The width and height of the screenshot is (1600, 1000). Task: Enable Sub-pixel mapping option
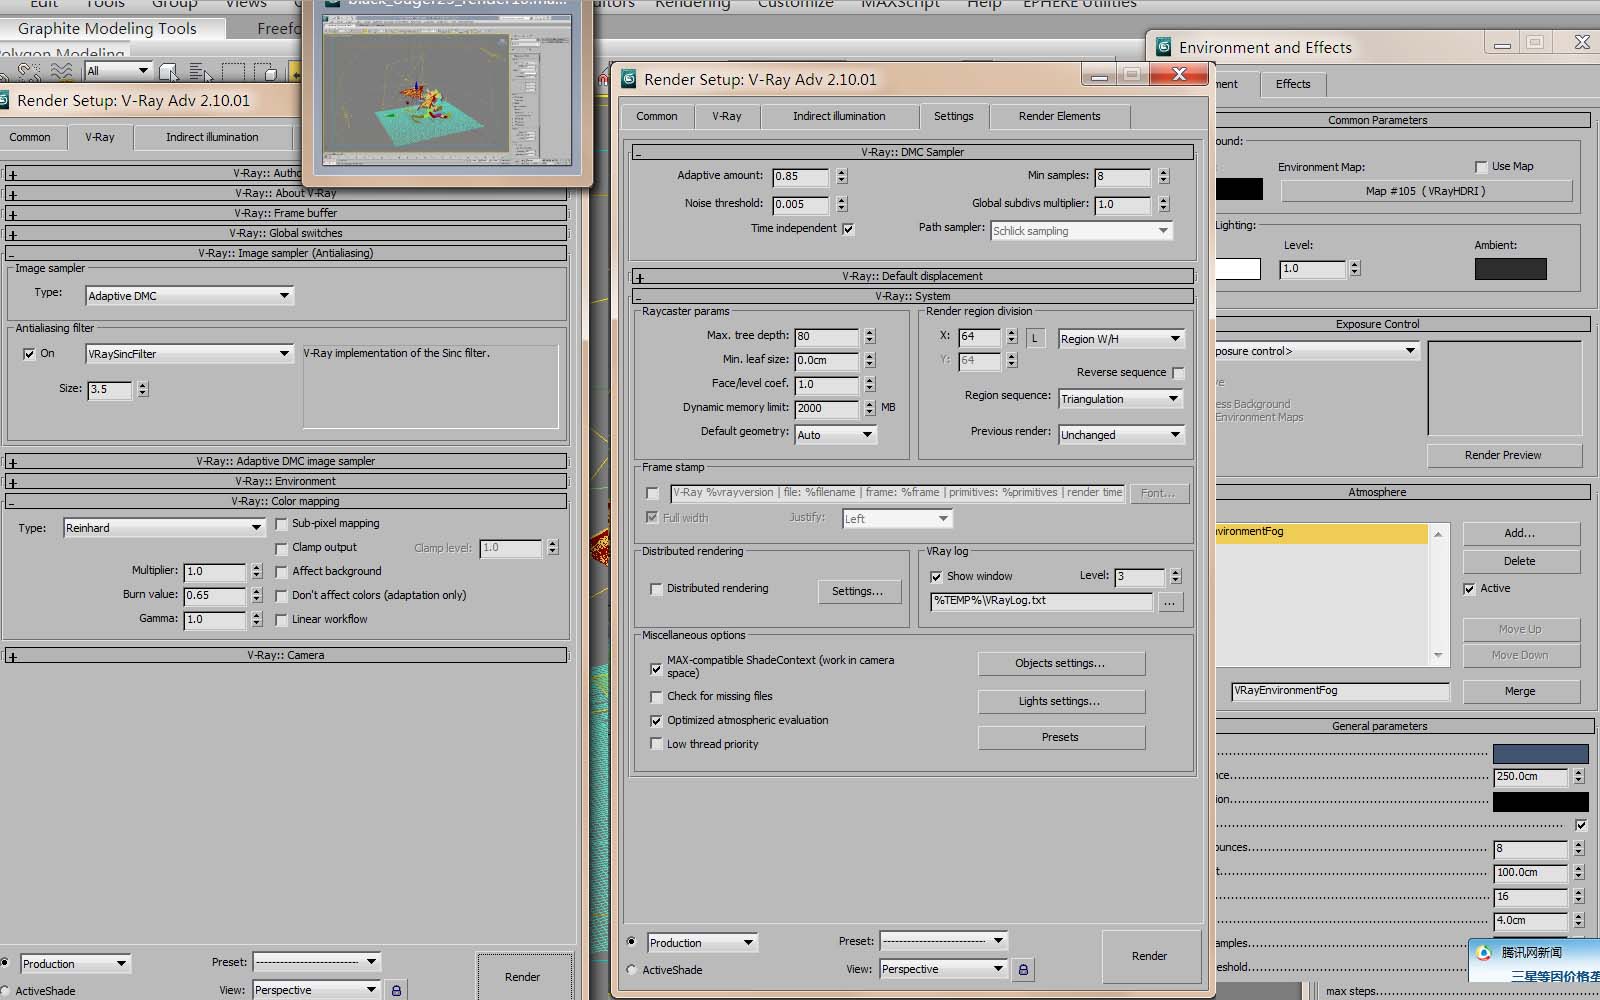[x=281, y=524]
